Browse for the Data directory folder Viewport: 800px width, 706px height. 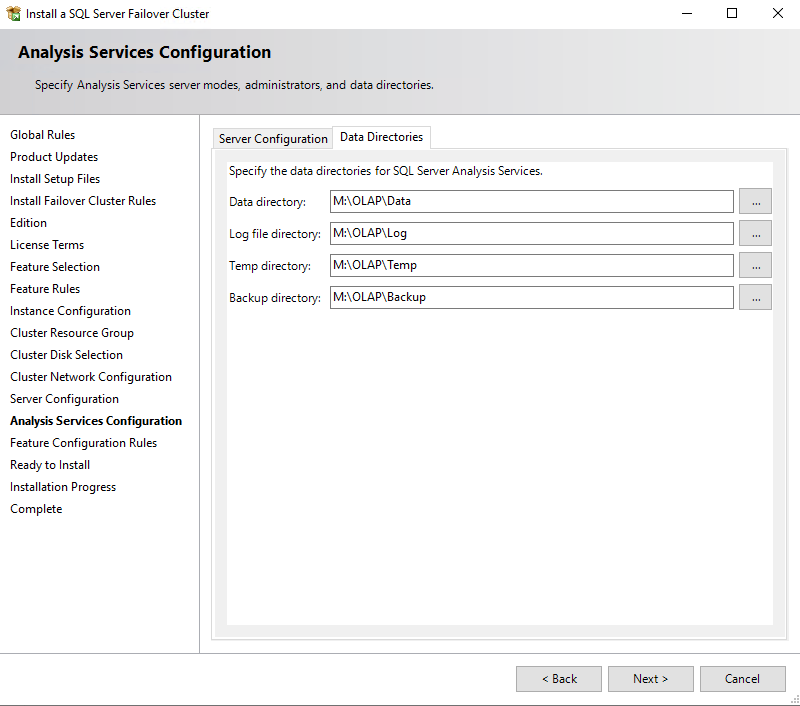coord(755,201)
